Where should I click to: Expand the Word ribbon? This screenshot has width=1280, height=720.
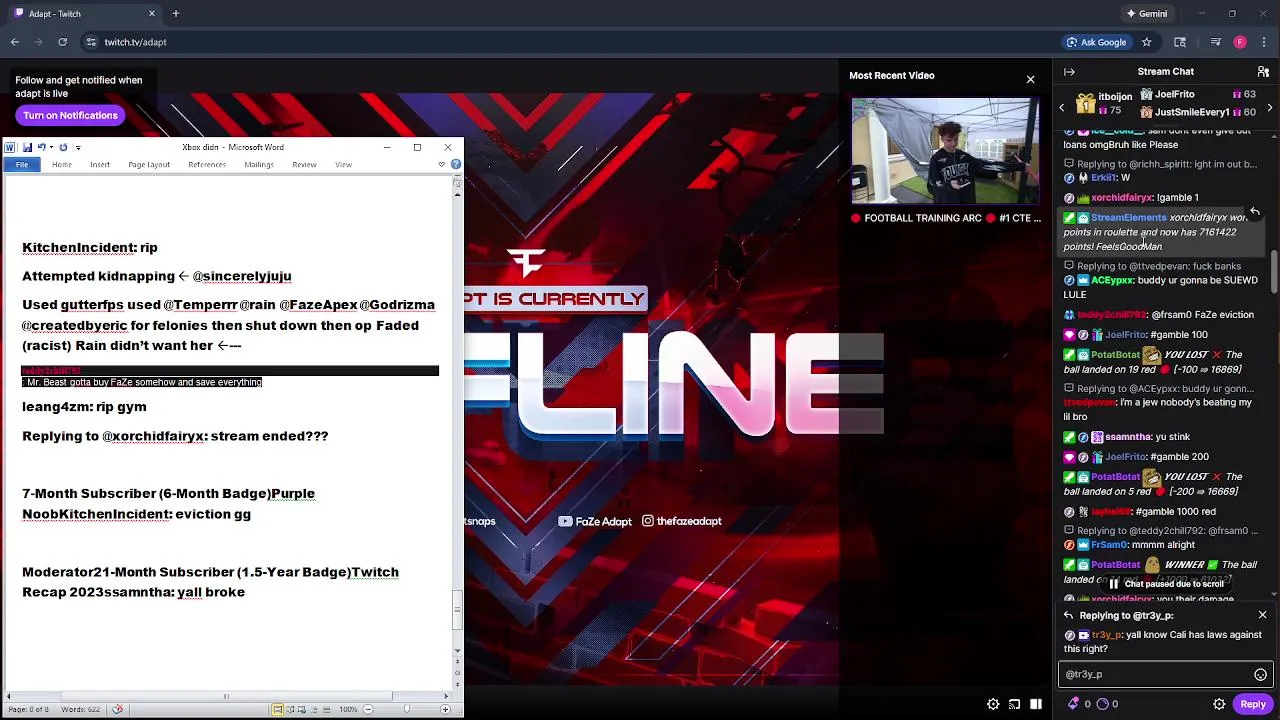pyautogui.click(x=441, y=165)
